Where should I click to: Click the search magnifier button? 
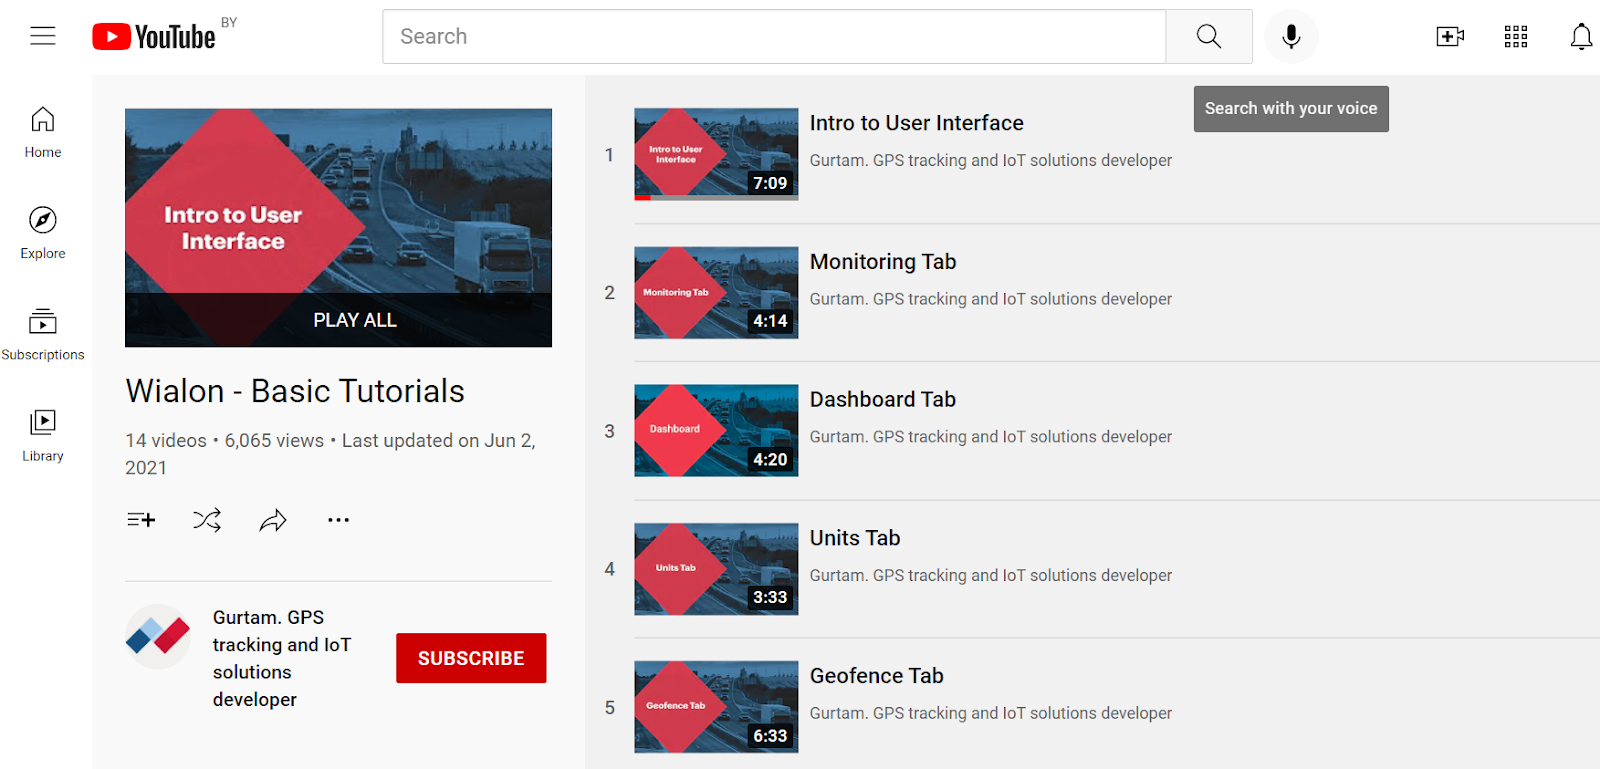[1208, 37]
